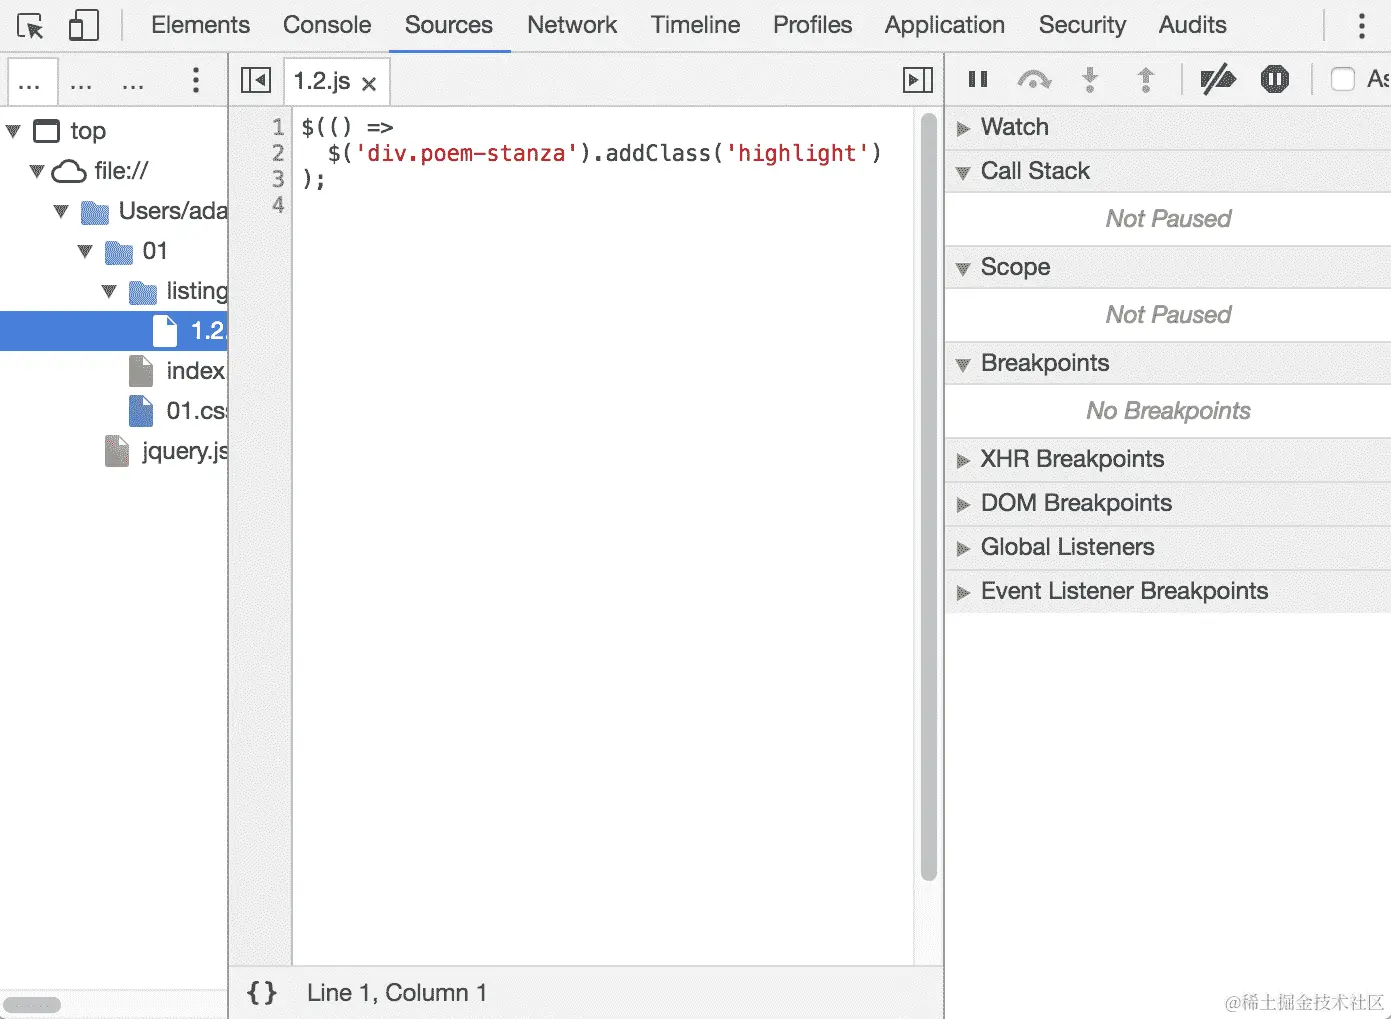The height and width of the screenshot is (1019, 1391).
Task: Open the Profiles tab
Action: [812, 25]
